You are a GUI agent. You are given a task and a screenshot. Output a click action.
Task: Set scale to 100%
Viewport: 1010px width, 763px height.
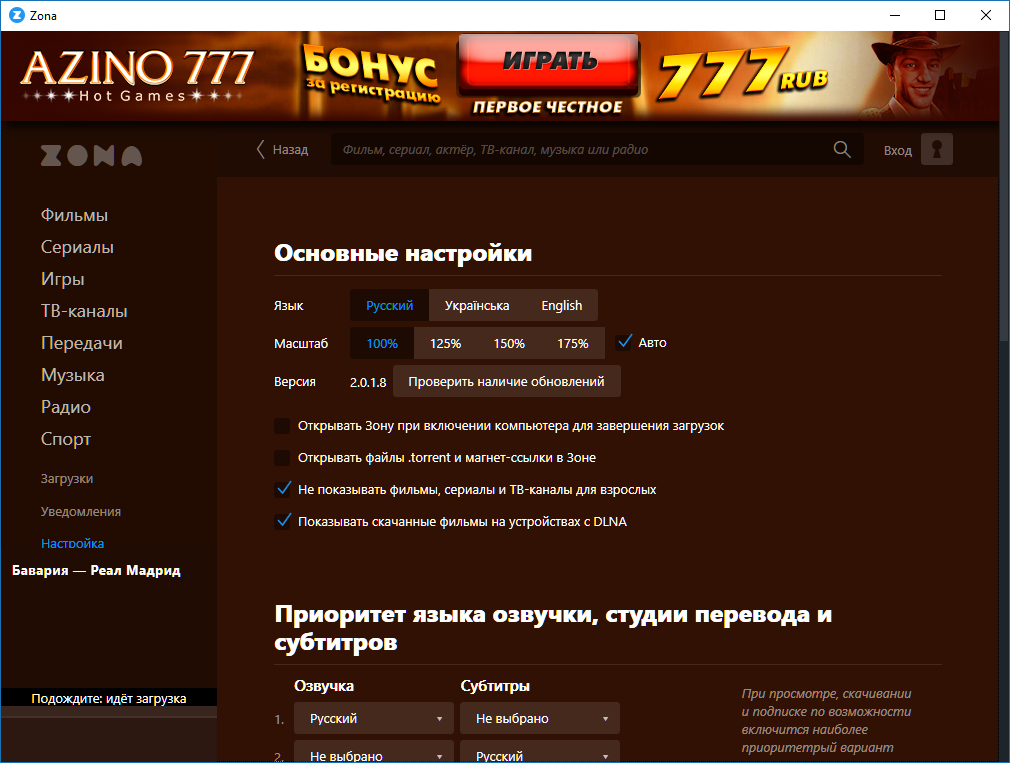382,343
